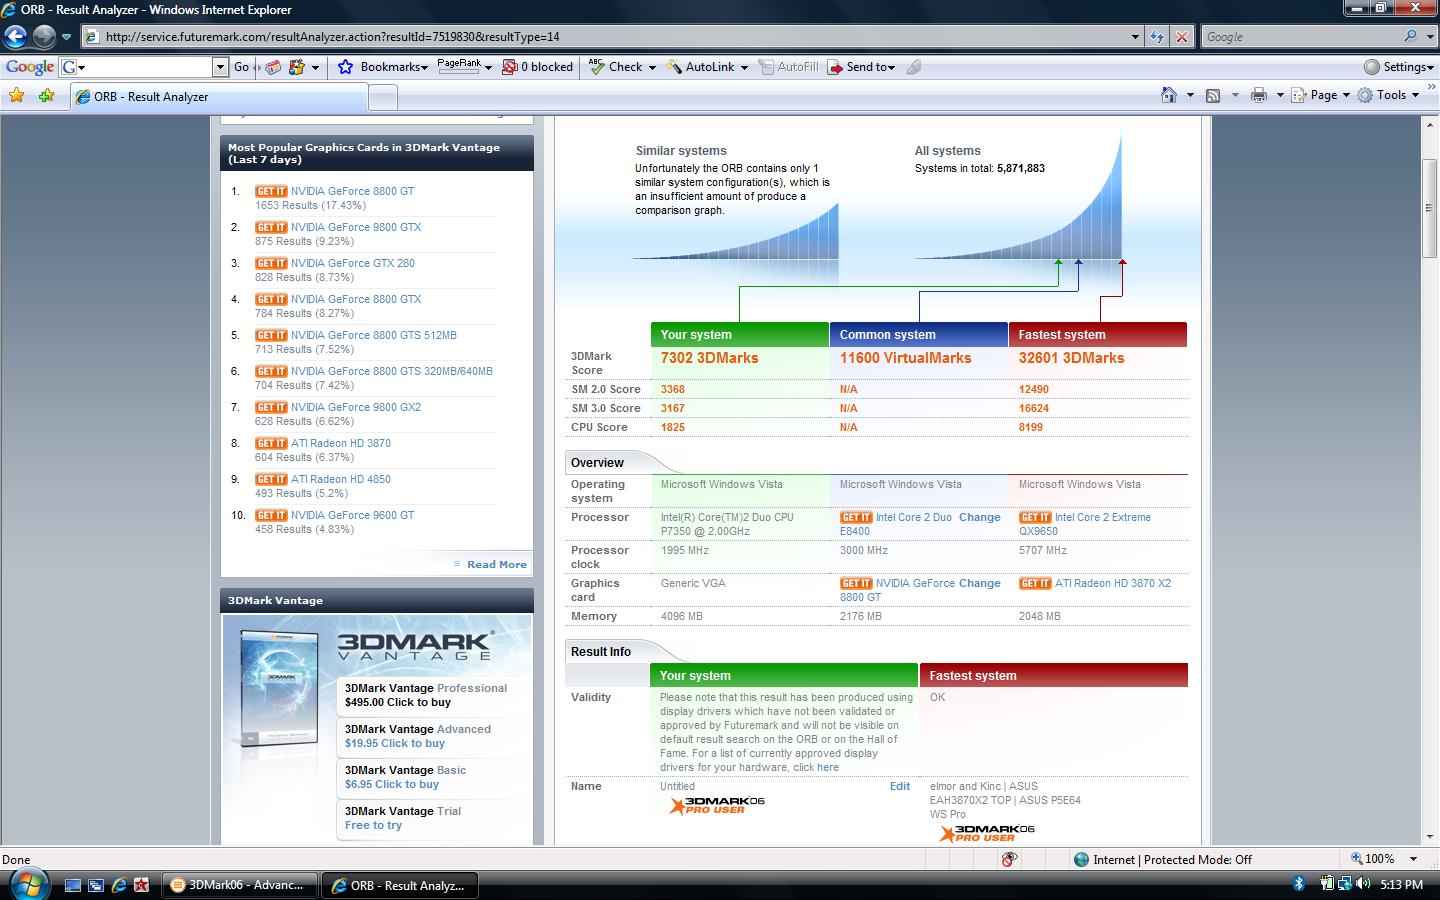Click GET IT badge for Core 2 Extreme

[x=1035, y=517]
